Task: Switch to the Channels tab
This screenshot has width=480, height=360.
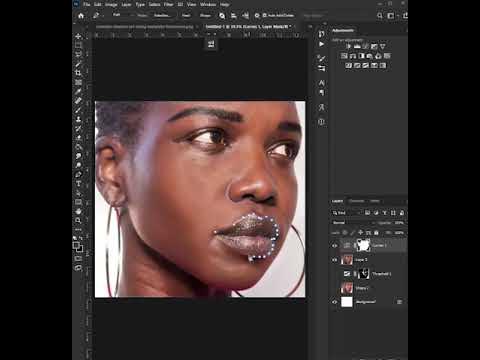Action: tap(357, 201)
